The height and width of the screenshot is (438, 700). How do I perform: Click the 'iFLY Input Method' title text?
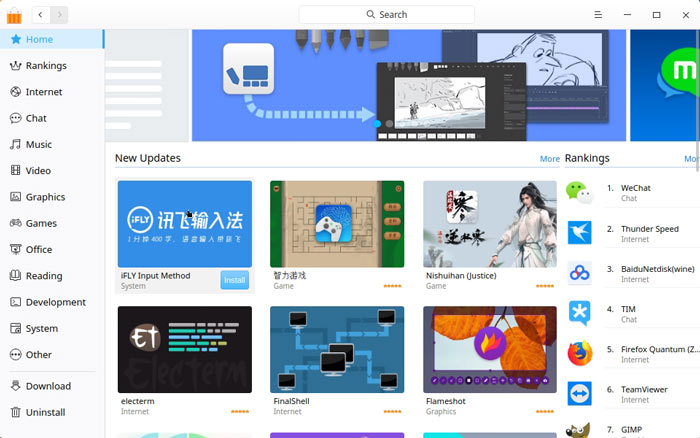[x=155, y=276]
